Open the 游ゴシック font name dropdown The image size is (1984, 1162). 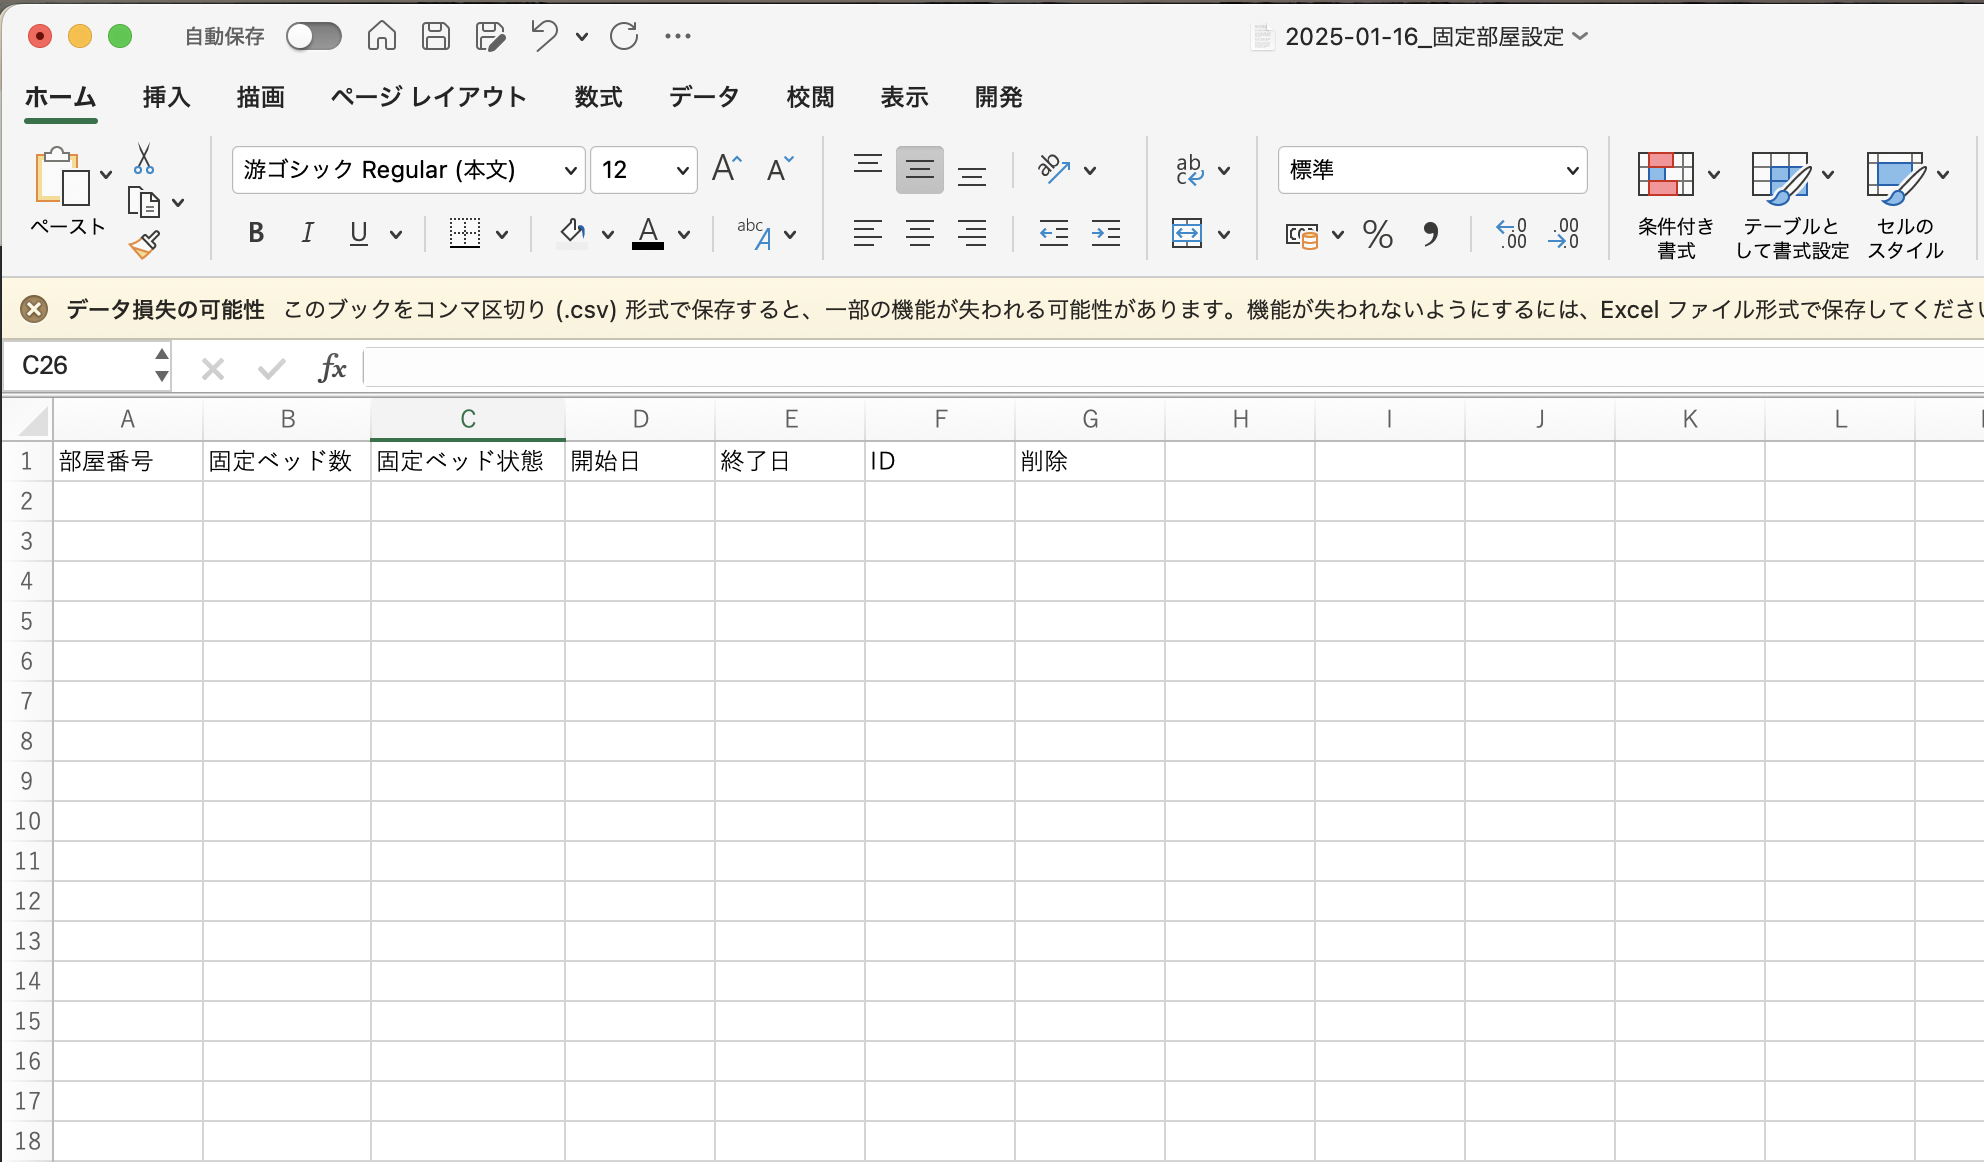coord(570,171)
